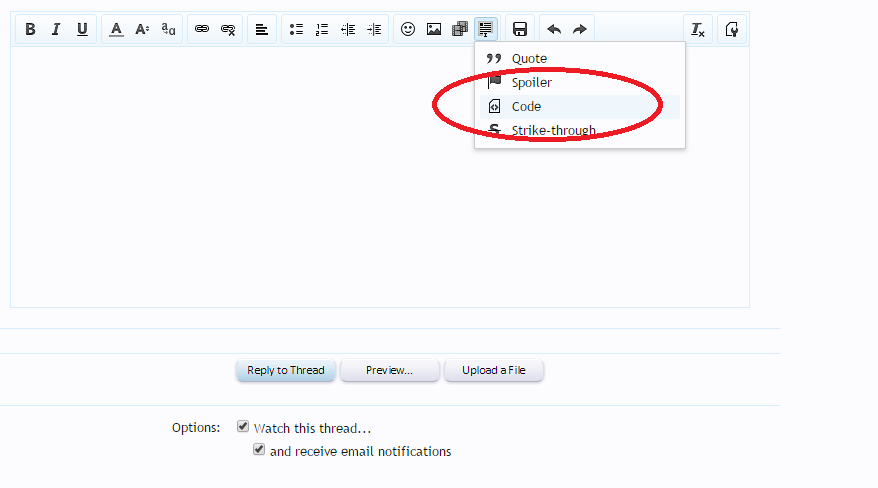Screen dimensions: 878x488
Task: Choose Spoiler from the insert menu
Action: (580, 82)
